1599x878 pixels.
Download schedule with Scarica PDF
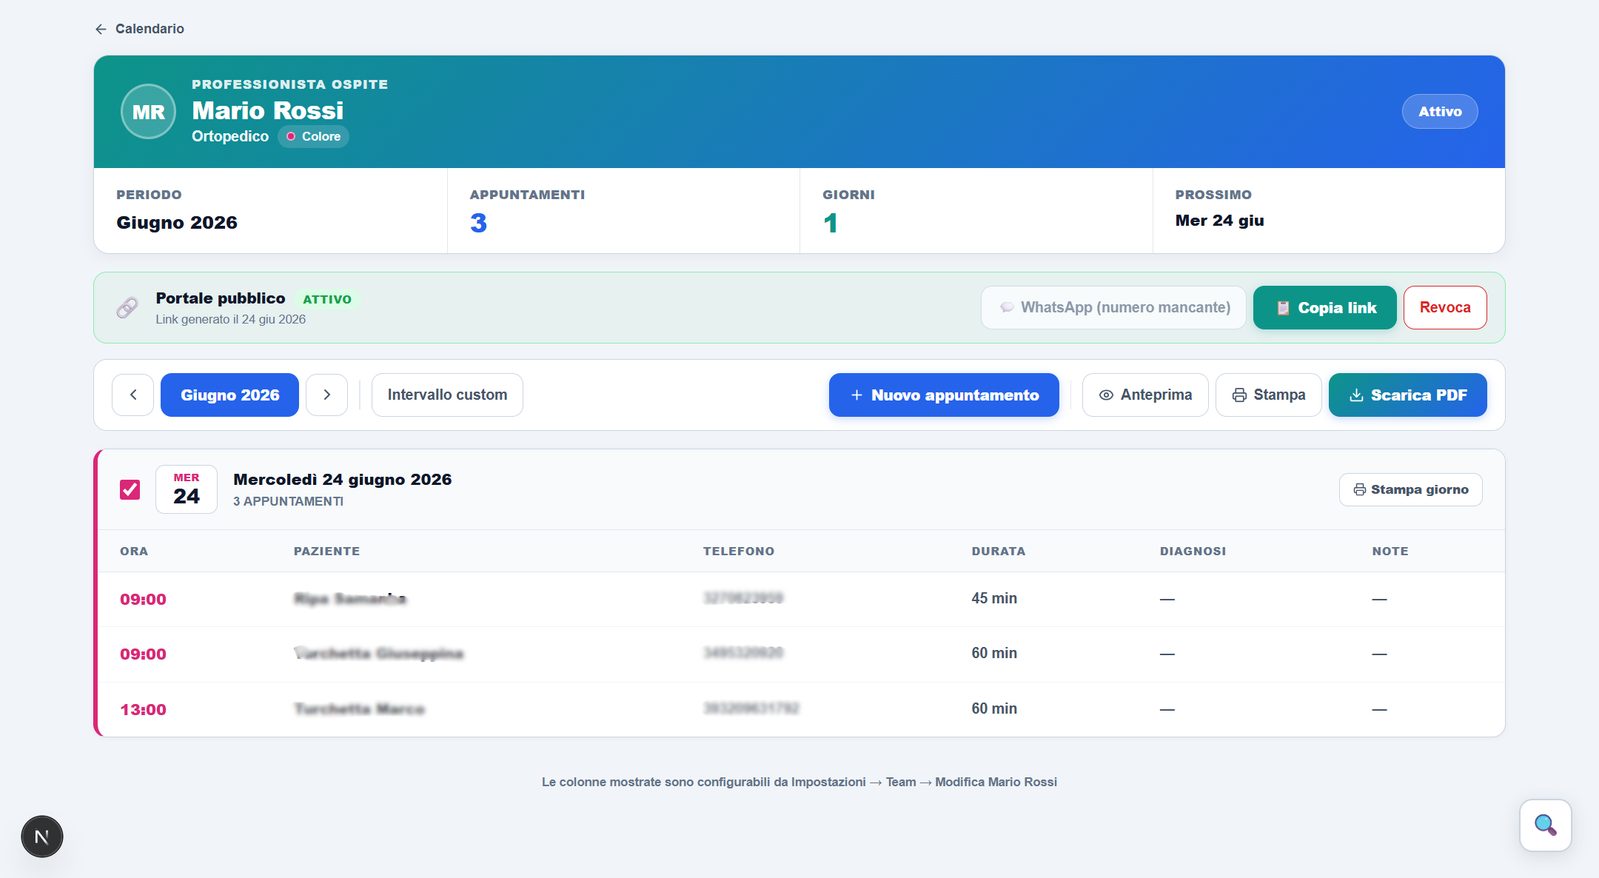(x=1407, y=395)
